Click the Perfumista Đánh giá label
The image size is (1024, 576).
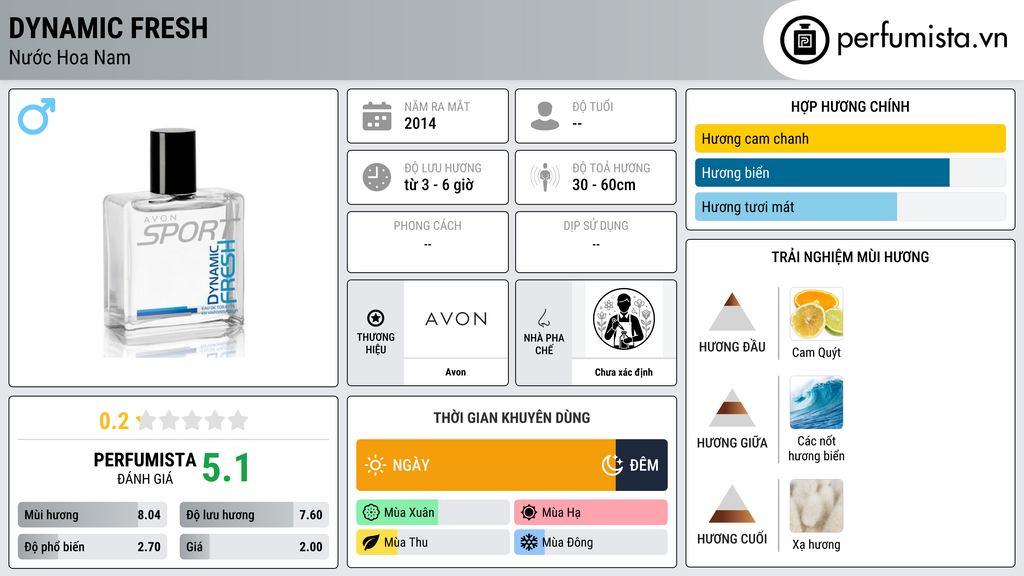coord(145,468)
